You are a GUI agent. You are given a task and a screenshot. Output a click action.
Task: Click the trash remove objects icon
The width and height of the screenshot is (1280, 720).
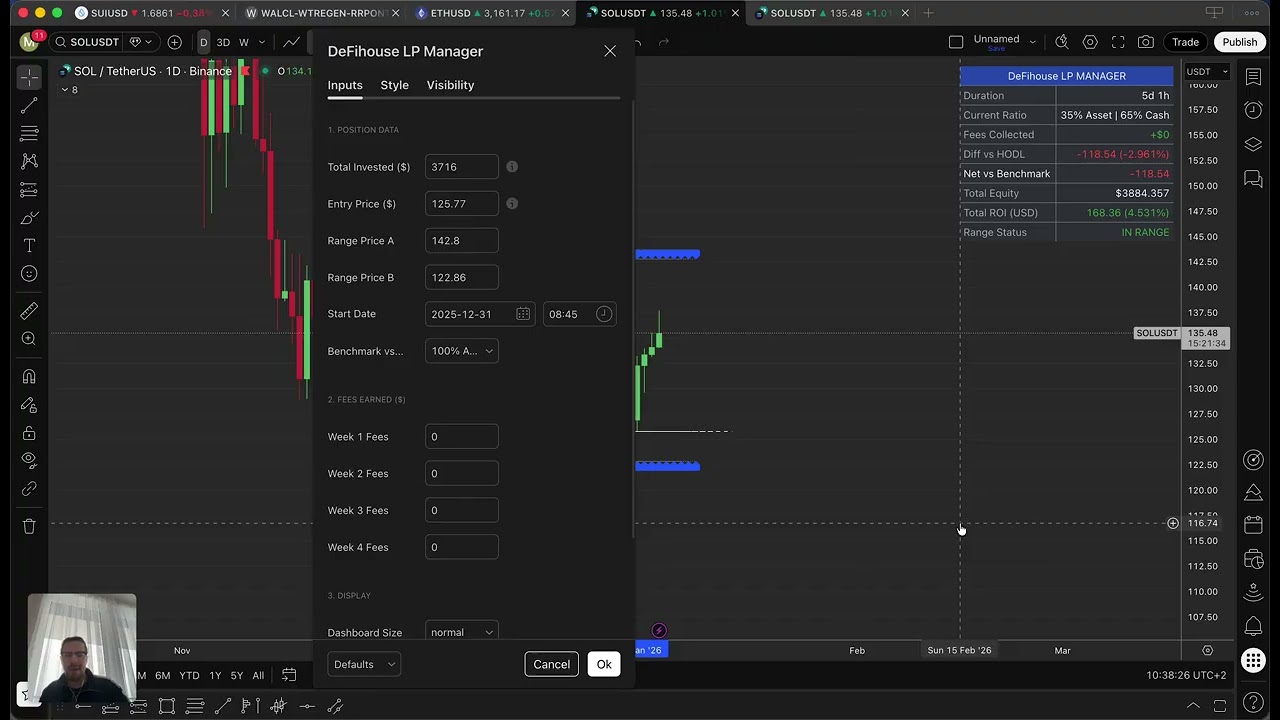pyautogui.click(x=29, y=526)
